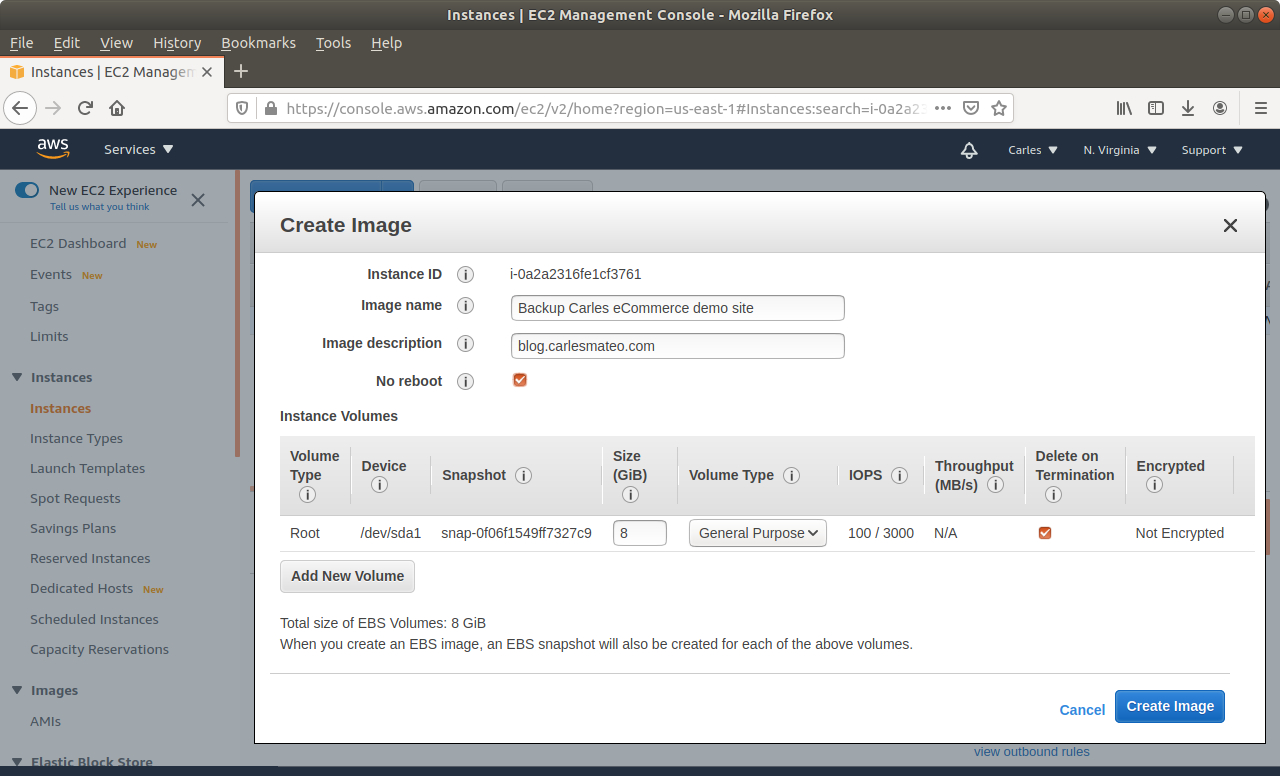Collapse the Elastic Block Store section

17,762
